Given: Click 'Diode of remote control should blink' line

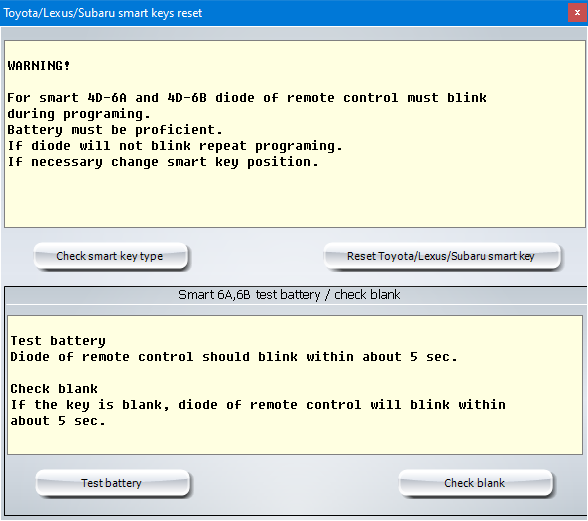Looking at the screenshot, I should point(234,357).
